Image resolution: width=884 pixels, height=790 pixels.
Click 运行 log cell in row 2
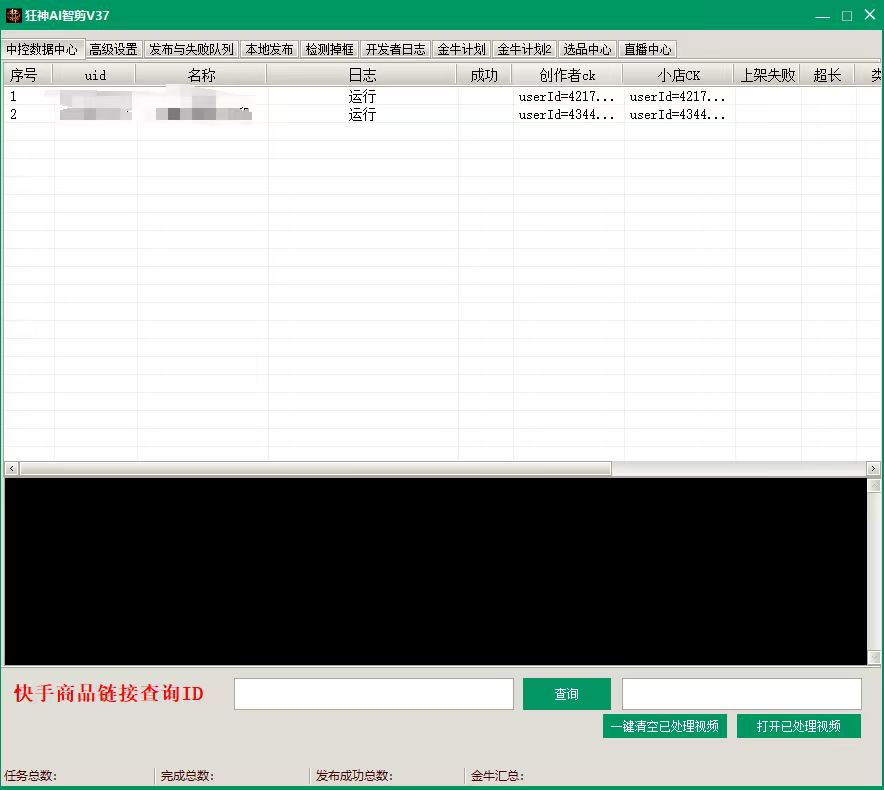[362, 114]
